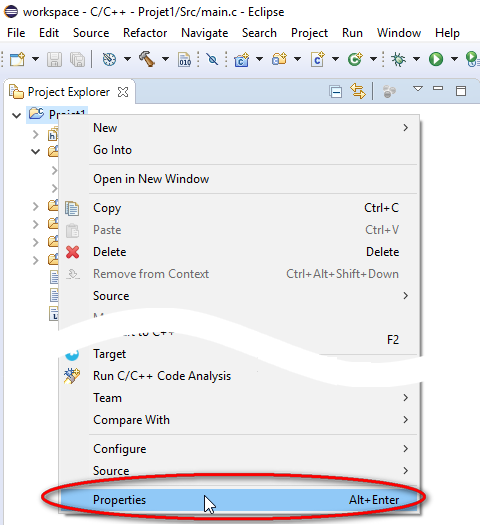Open the Project Explorer View Menu triangle
The height and width of the screenshot is (525, 480).
coord(418,89)
